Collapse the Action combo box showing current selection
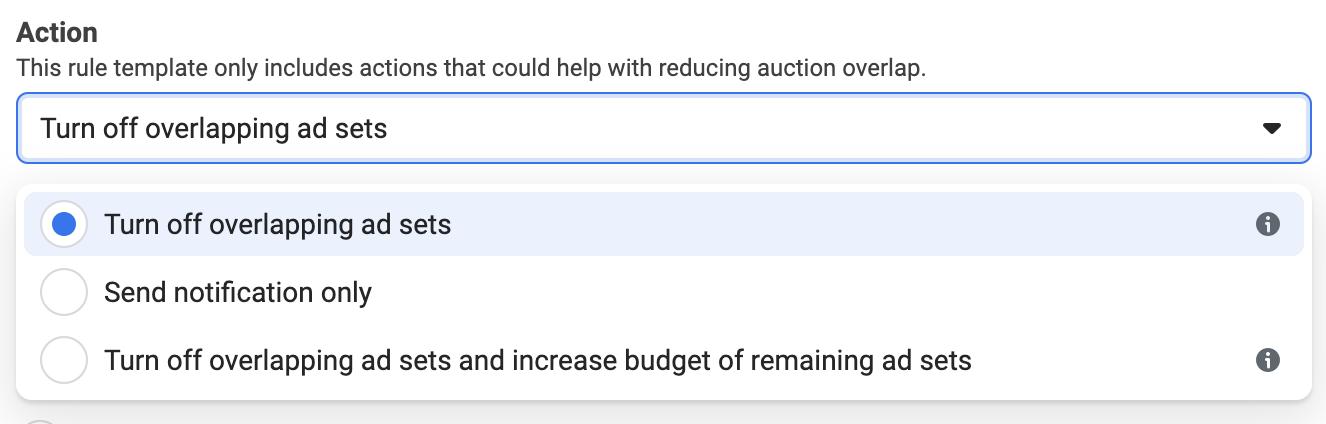Image resolution: width=1326 pixels, height=424 pixels. (x=663, y=129)
